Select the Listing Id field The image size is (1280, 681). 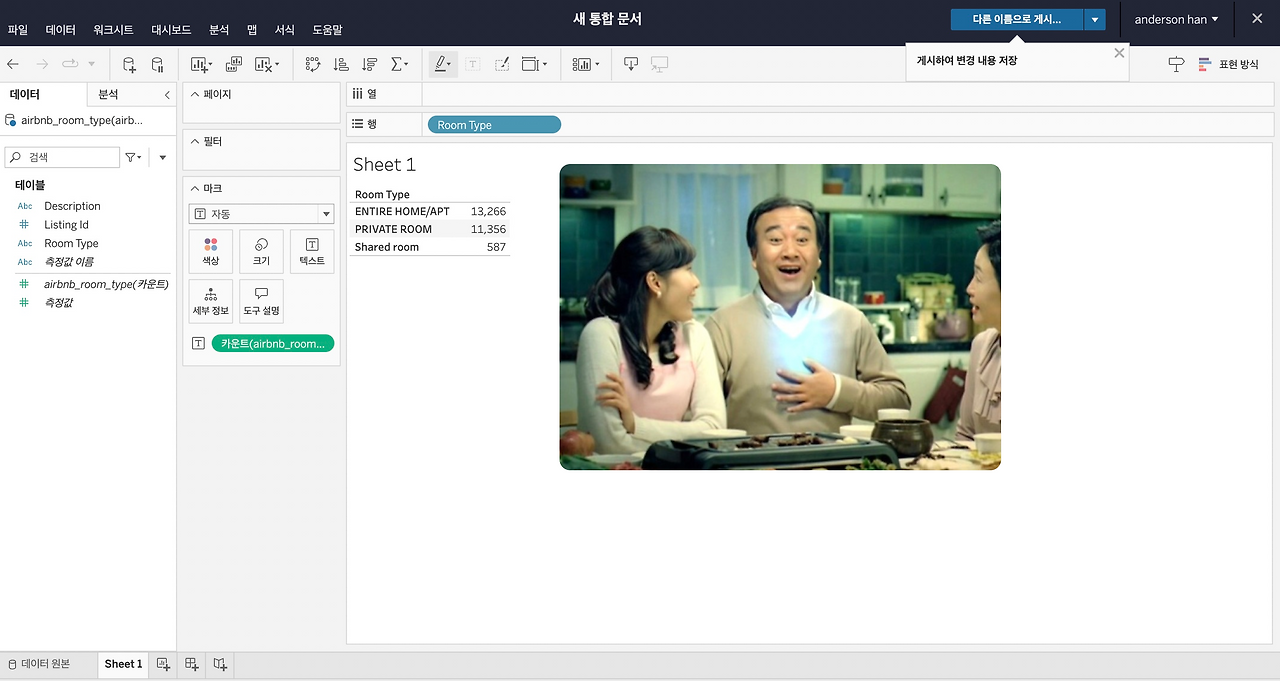tap(66, 225)
